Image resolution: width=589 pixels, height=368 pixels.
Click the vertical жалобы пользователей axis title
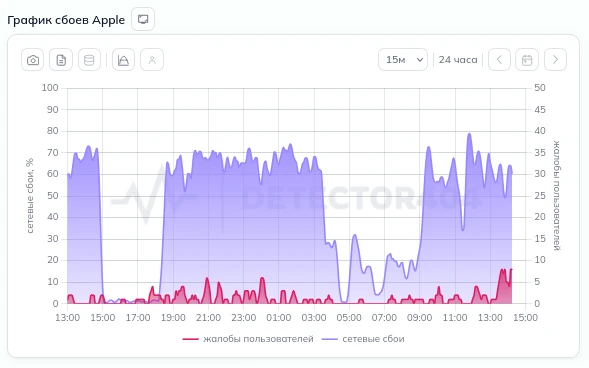(x=556, y=196)
